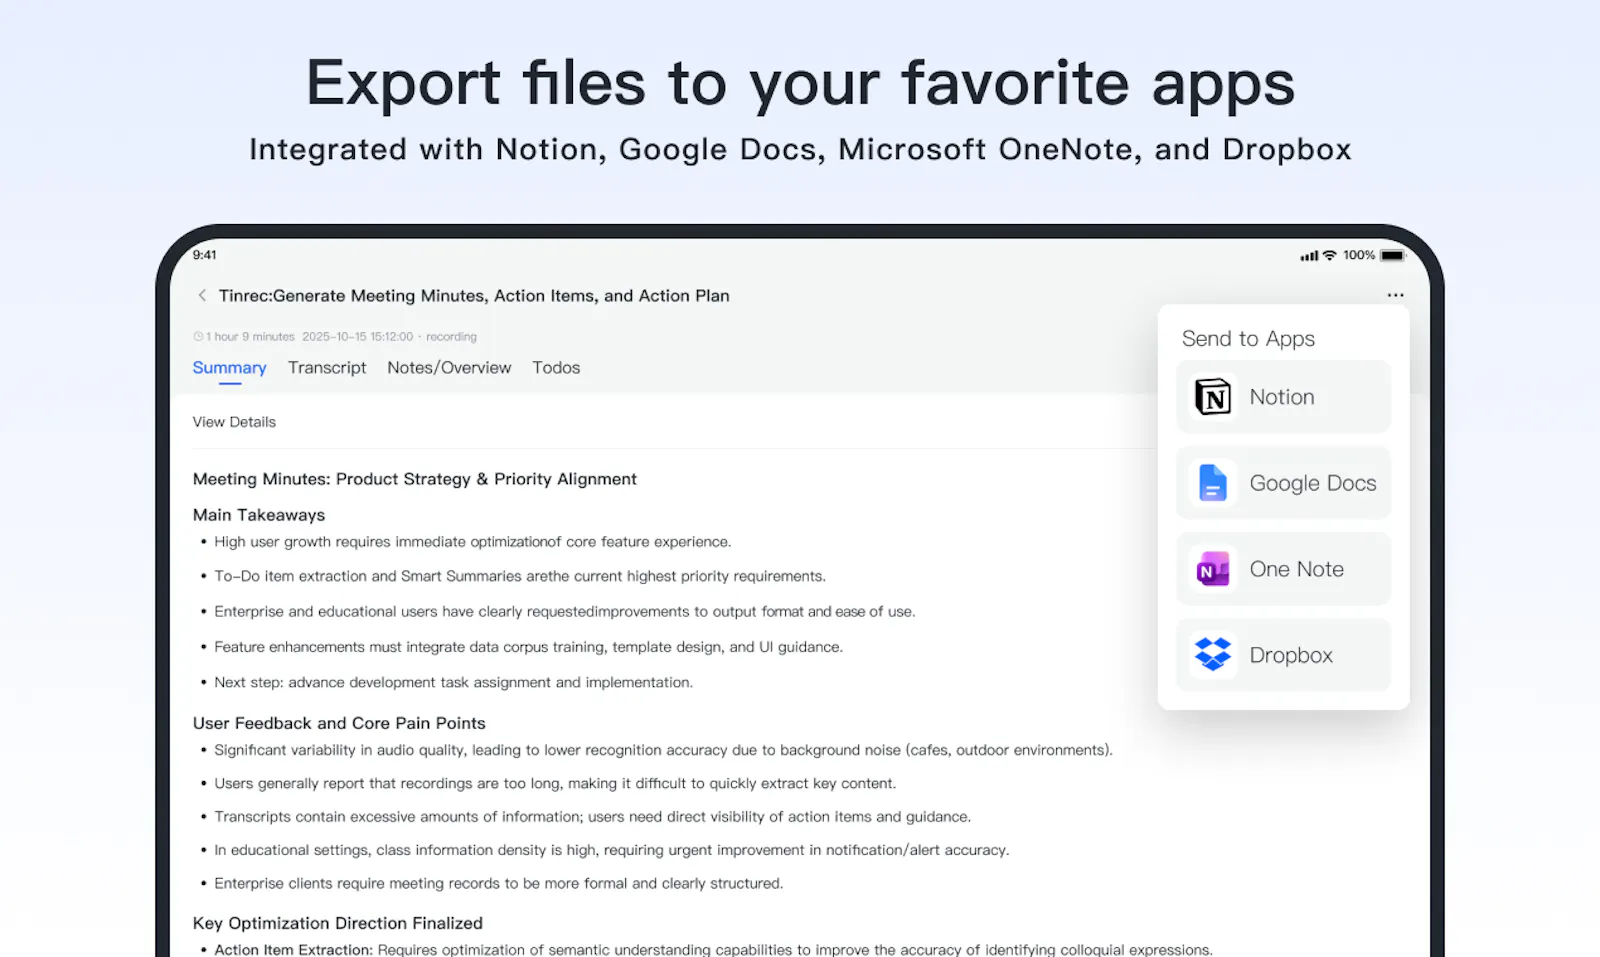Send file to Notion
The image size is (1600, 957).
pos(1284,397)
